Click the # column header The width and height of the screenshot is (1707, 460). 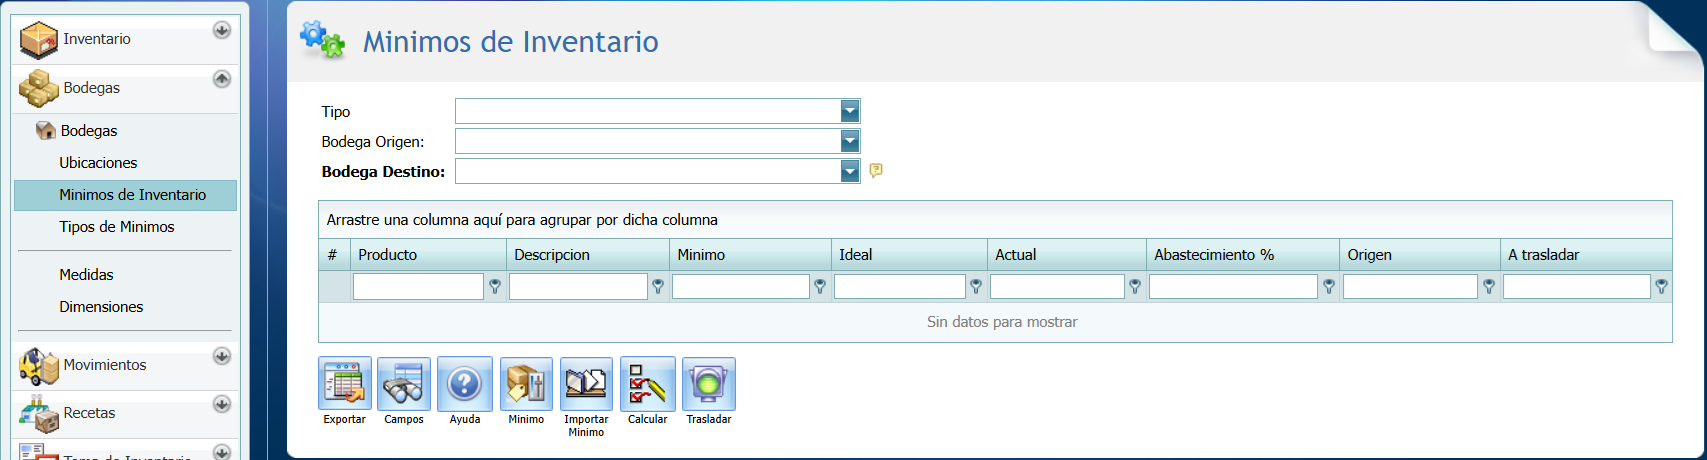(x=333, y=254)
